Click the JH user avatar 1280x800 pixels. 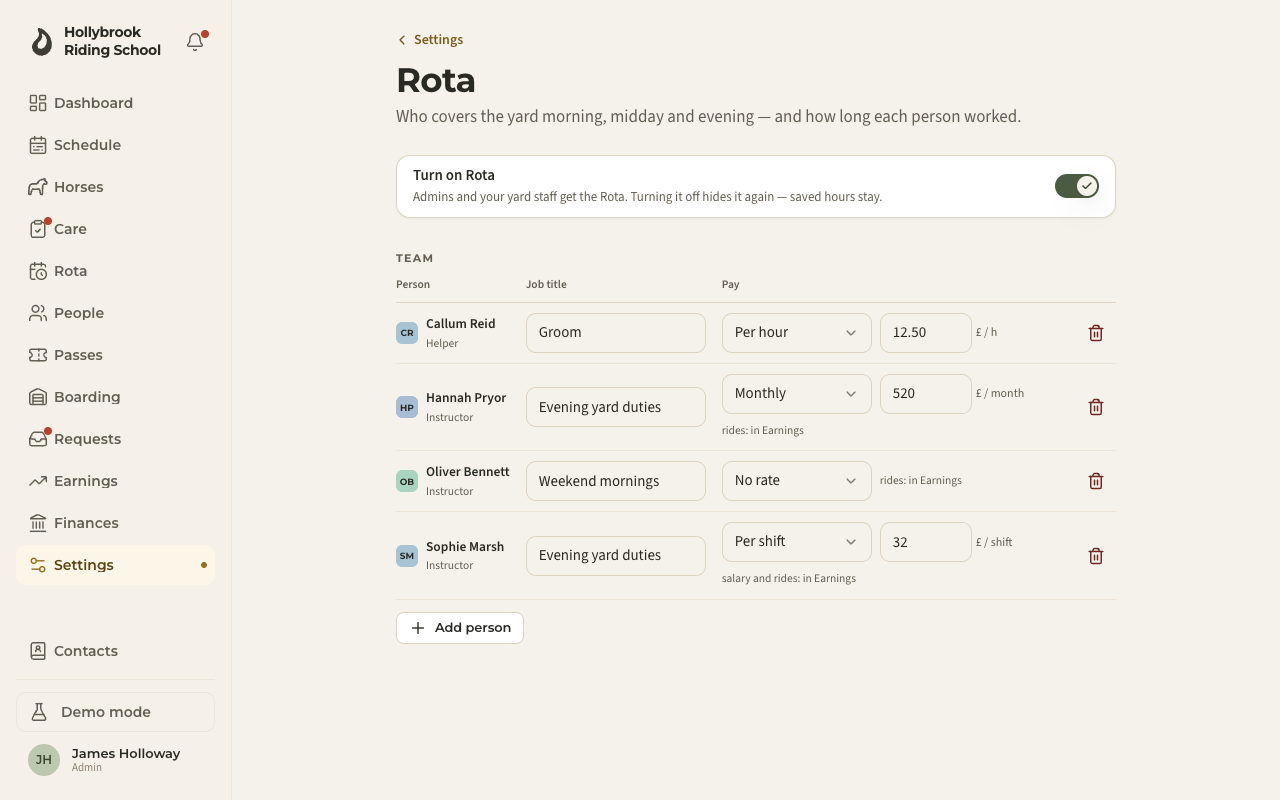tap(44, 760)
